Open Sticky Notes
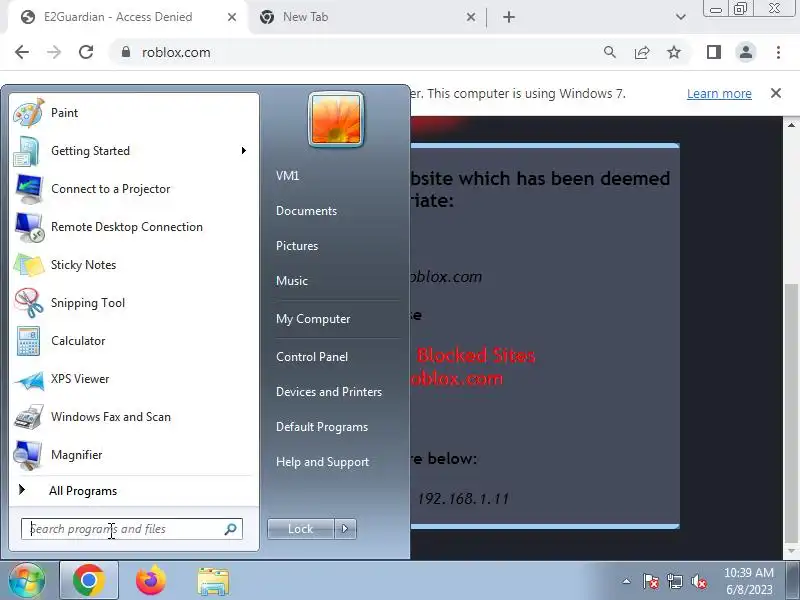The image size is (800, 600). click(83, 265)
